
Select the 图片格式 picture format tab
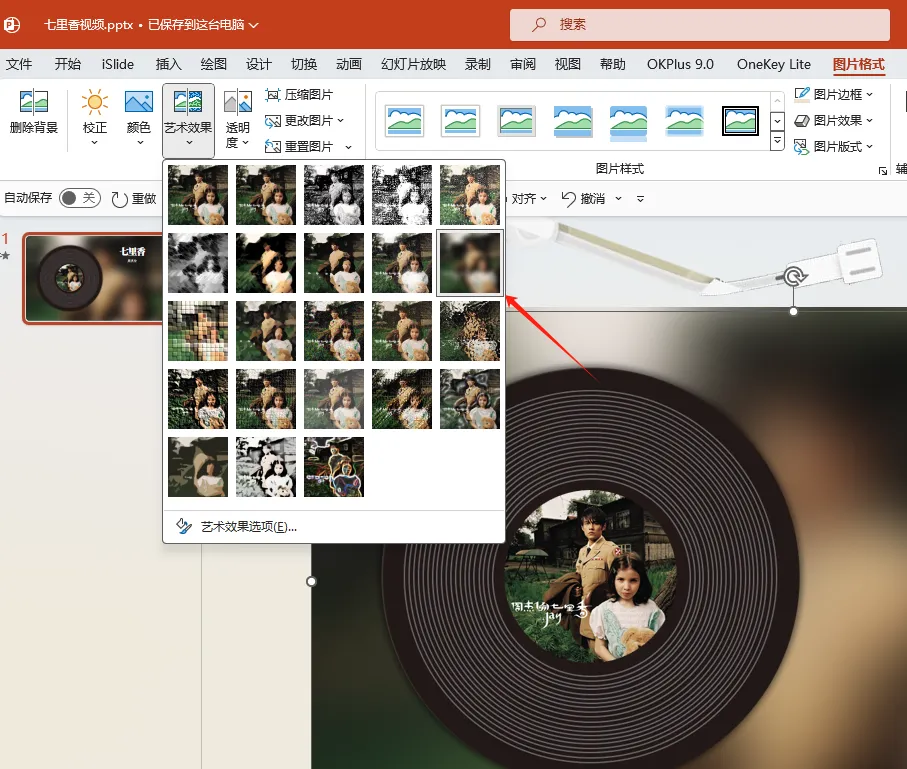click(858, 64)
